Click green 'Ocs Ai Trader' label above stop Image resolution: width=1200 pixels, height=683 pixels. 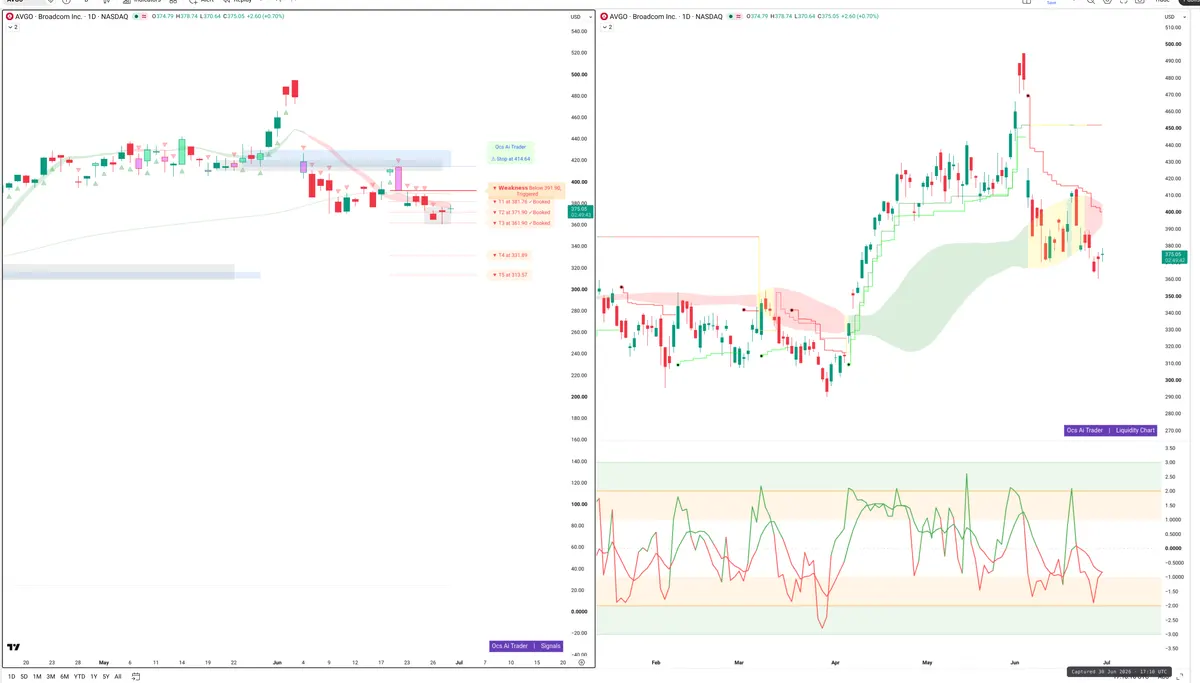510,147
